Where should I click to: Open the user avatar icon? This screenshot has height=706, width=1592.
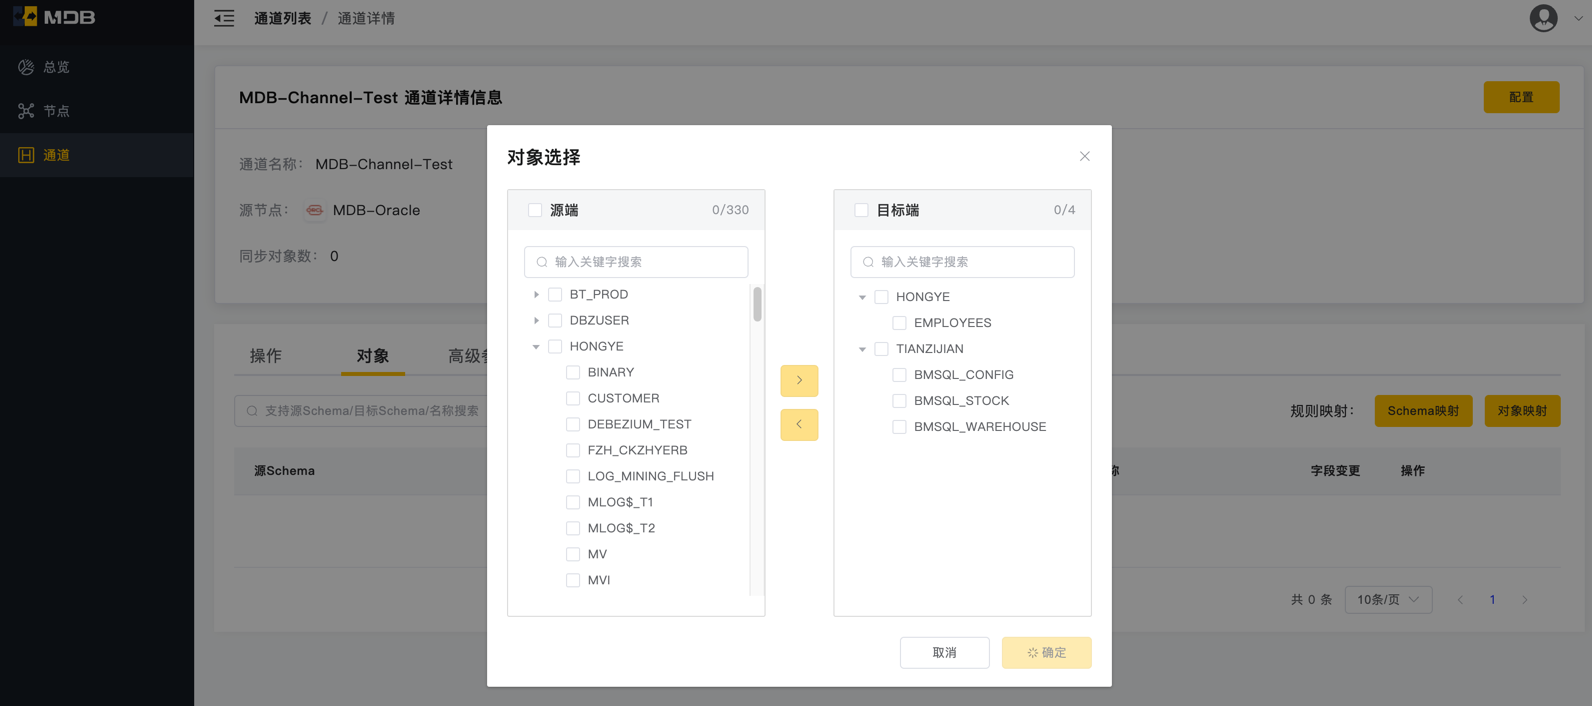[1543, 18]
